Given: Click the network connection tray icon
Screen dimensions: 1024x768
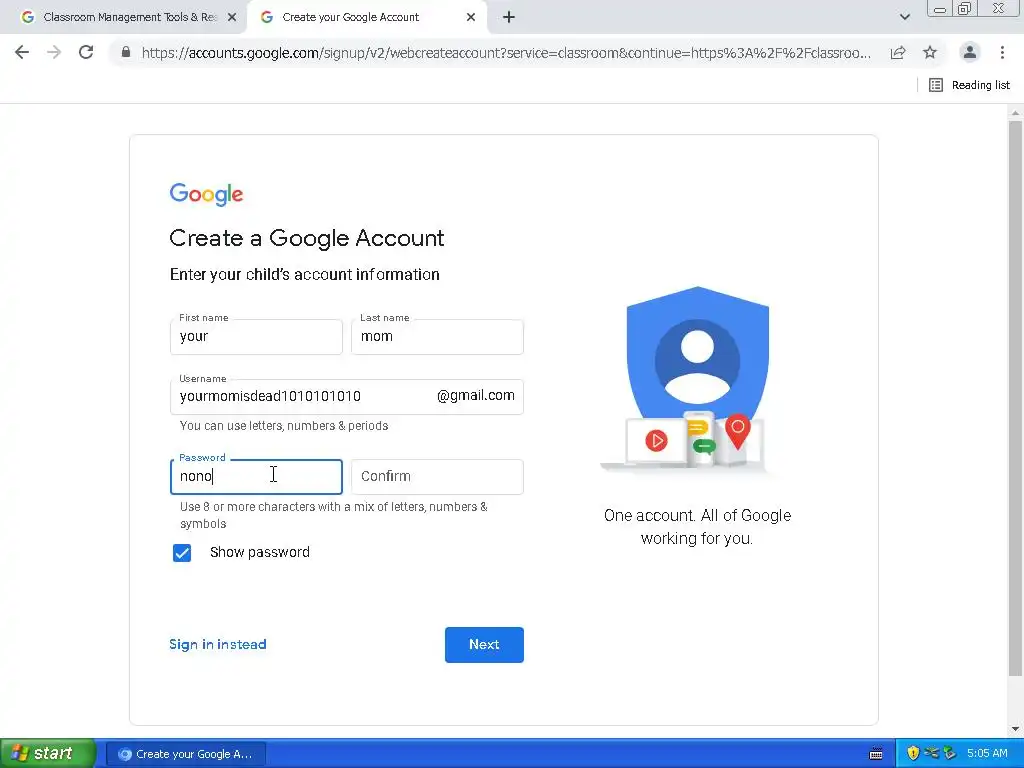Looking at the screenshot, I should 931,753.
